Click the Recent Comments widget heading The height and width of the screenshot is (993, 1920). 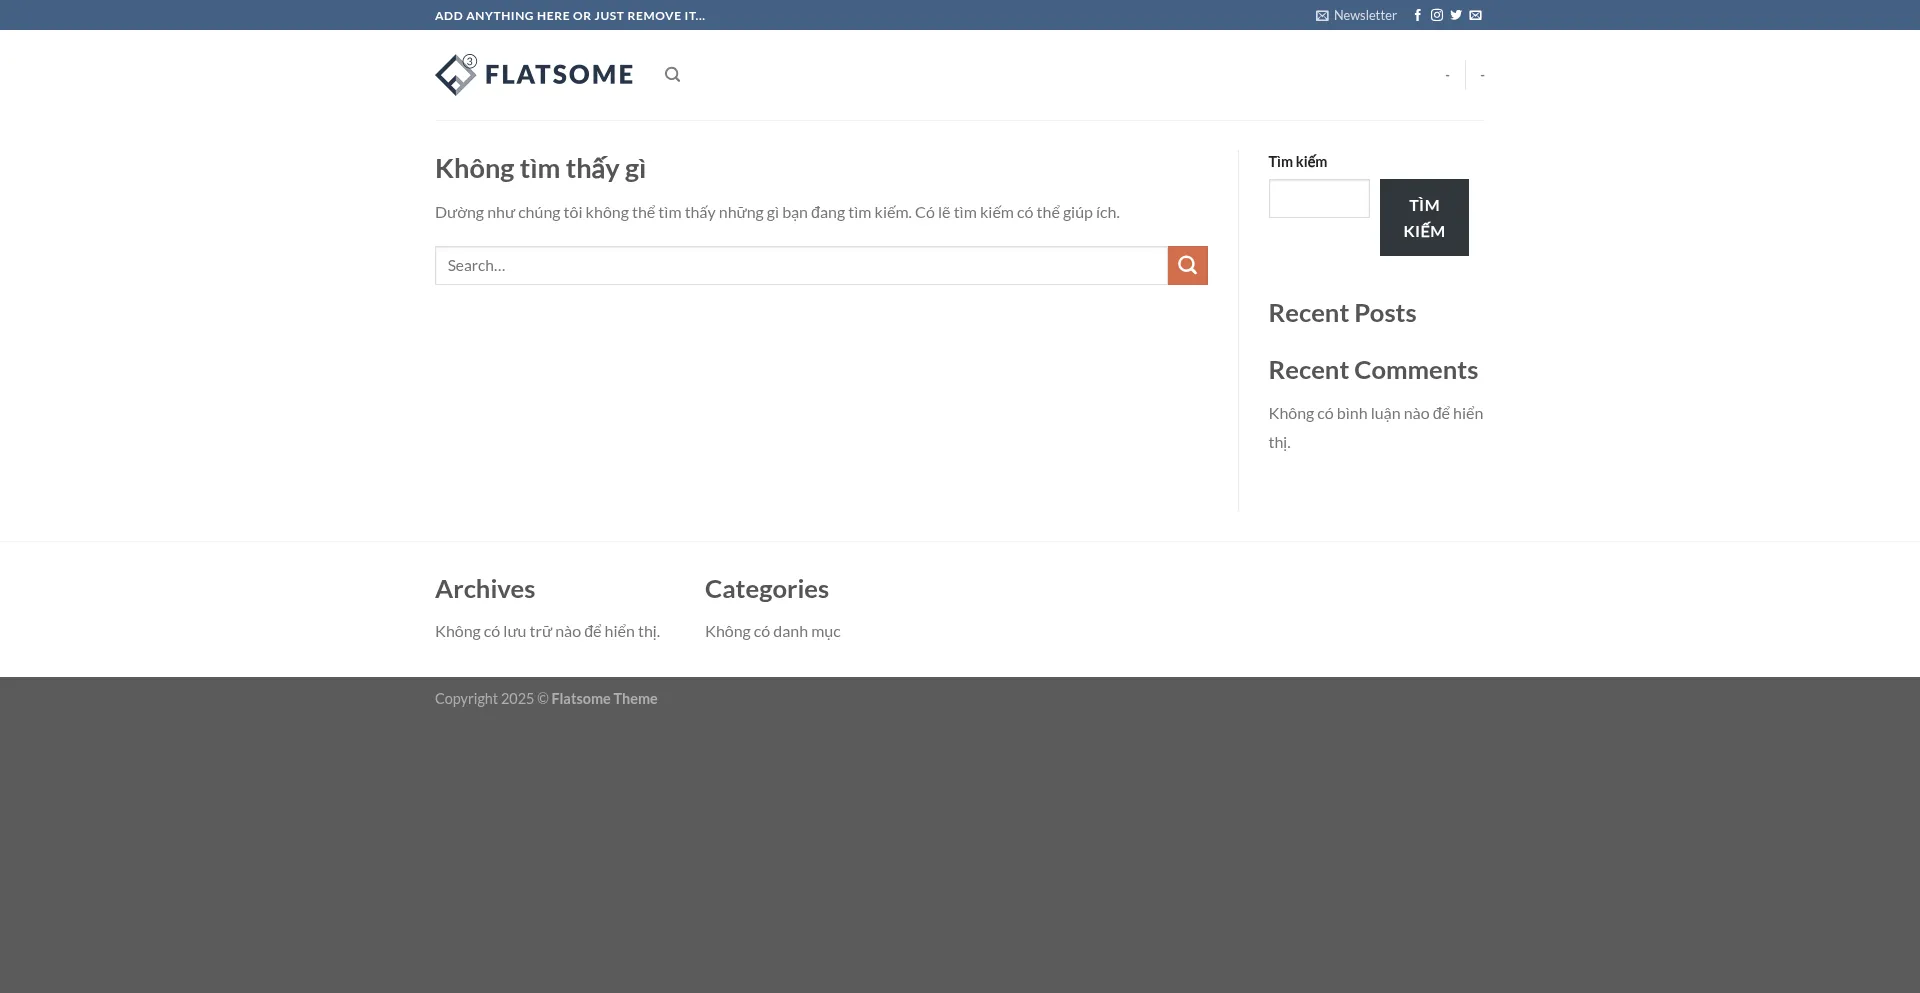pos(1372,370)
